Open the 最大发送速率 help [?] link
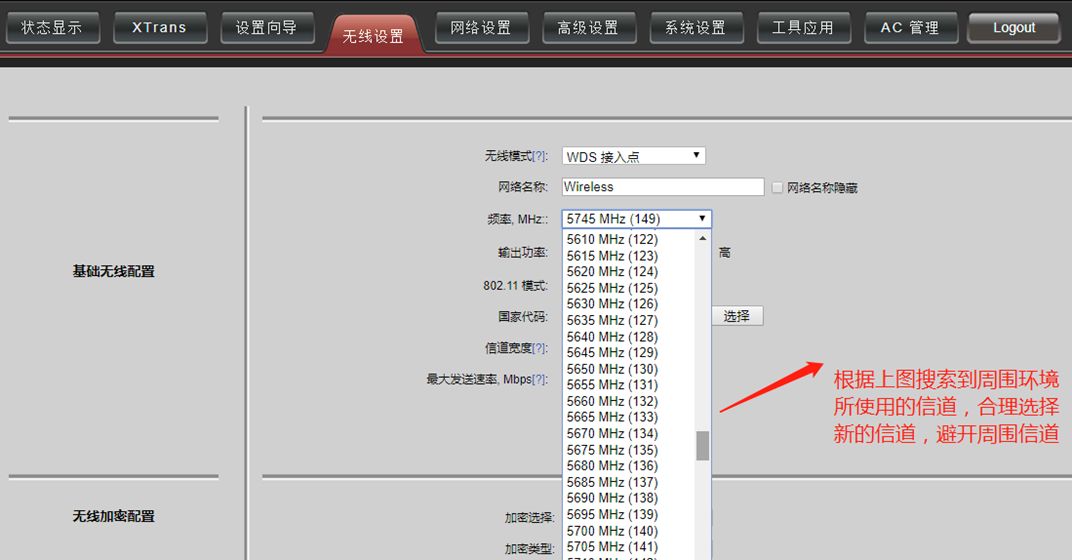Viewport: 1072px width, 560px height. click(x=540, y=379)
